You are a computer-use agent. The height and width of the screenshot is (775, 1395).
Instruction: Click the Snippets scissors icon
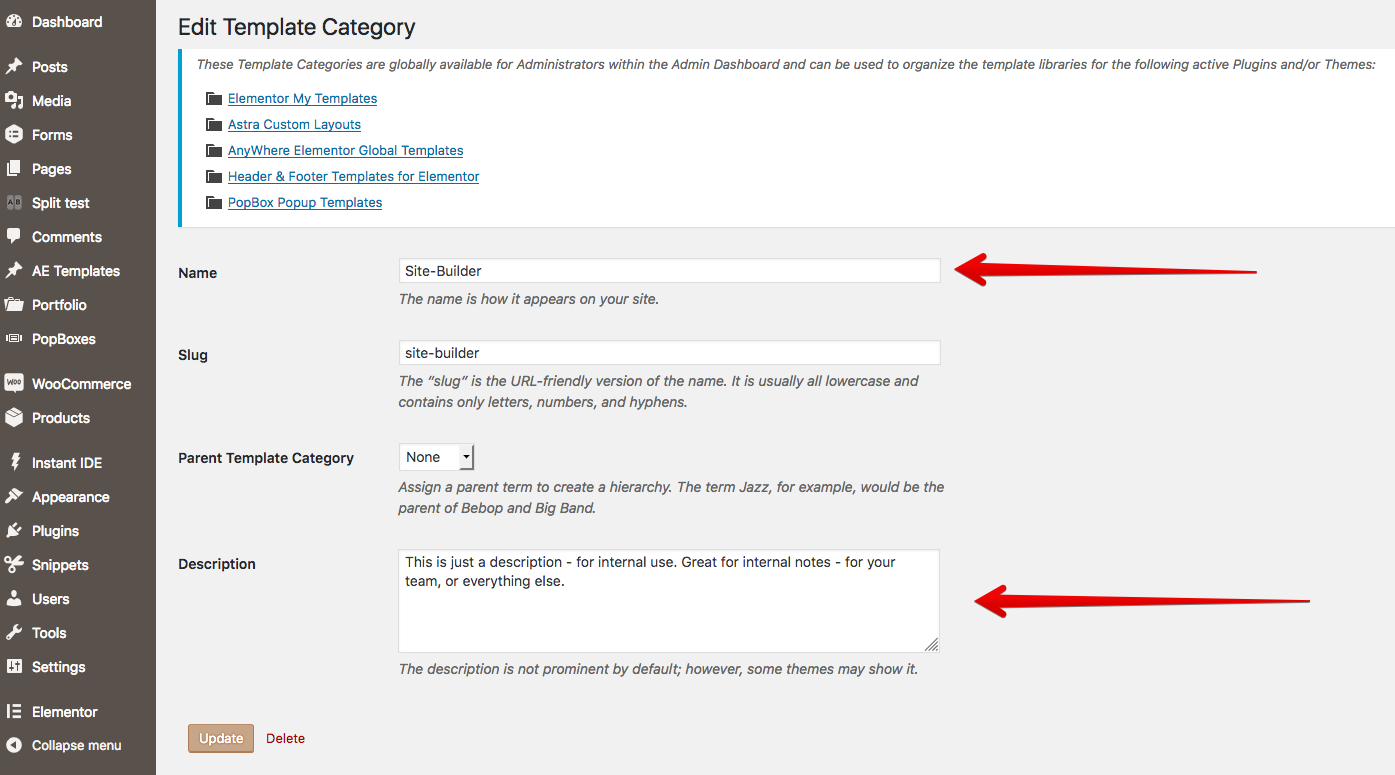pos(14,565)
